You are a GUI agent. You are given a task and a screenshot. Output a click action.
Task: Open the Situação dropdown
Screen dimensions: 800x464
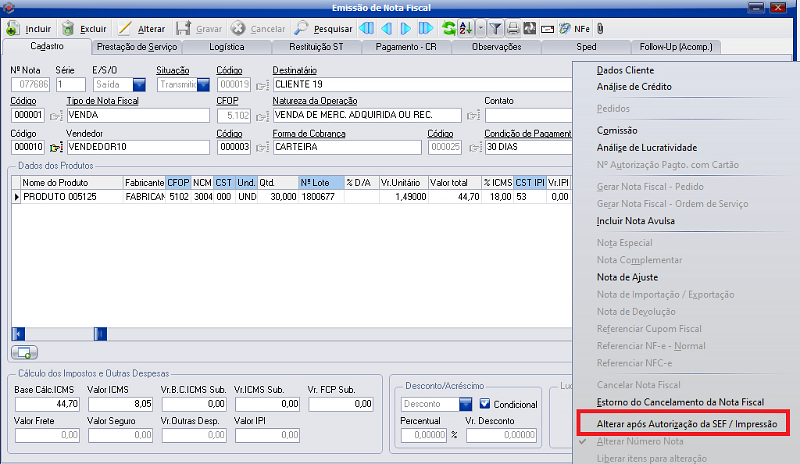pyautogui.click(x=202, y=85)
